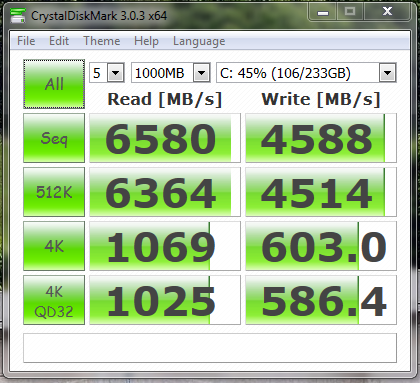Viewport: 420px width, 383px height.
Task: Open the Edit menu
Action: tap(59, 41)
